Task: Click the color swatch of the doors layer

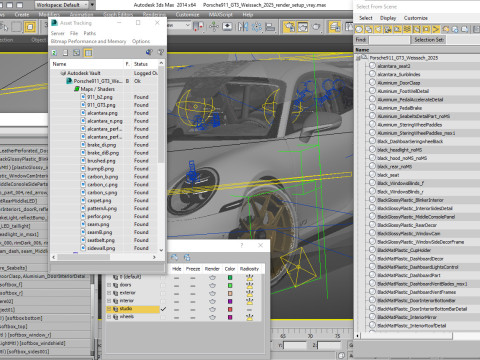Action: [230, 285]
